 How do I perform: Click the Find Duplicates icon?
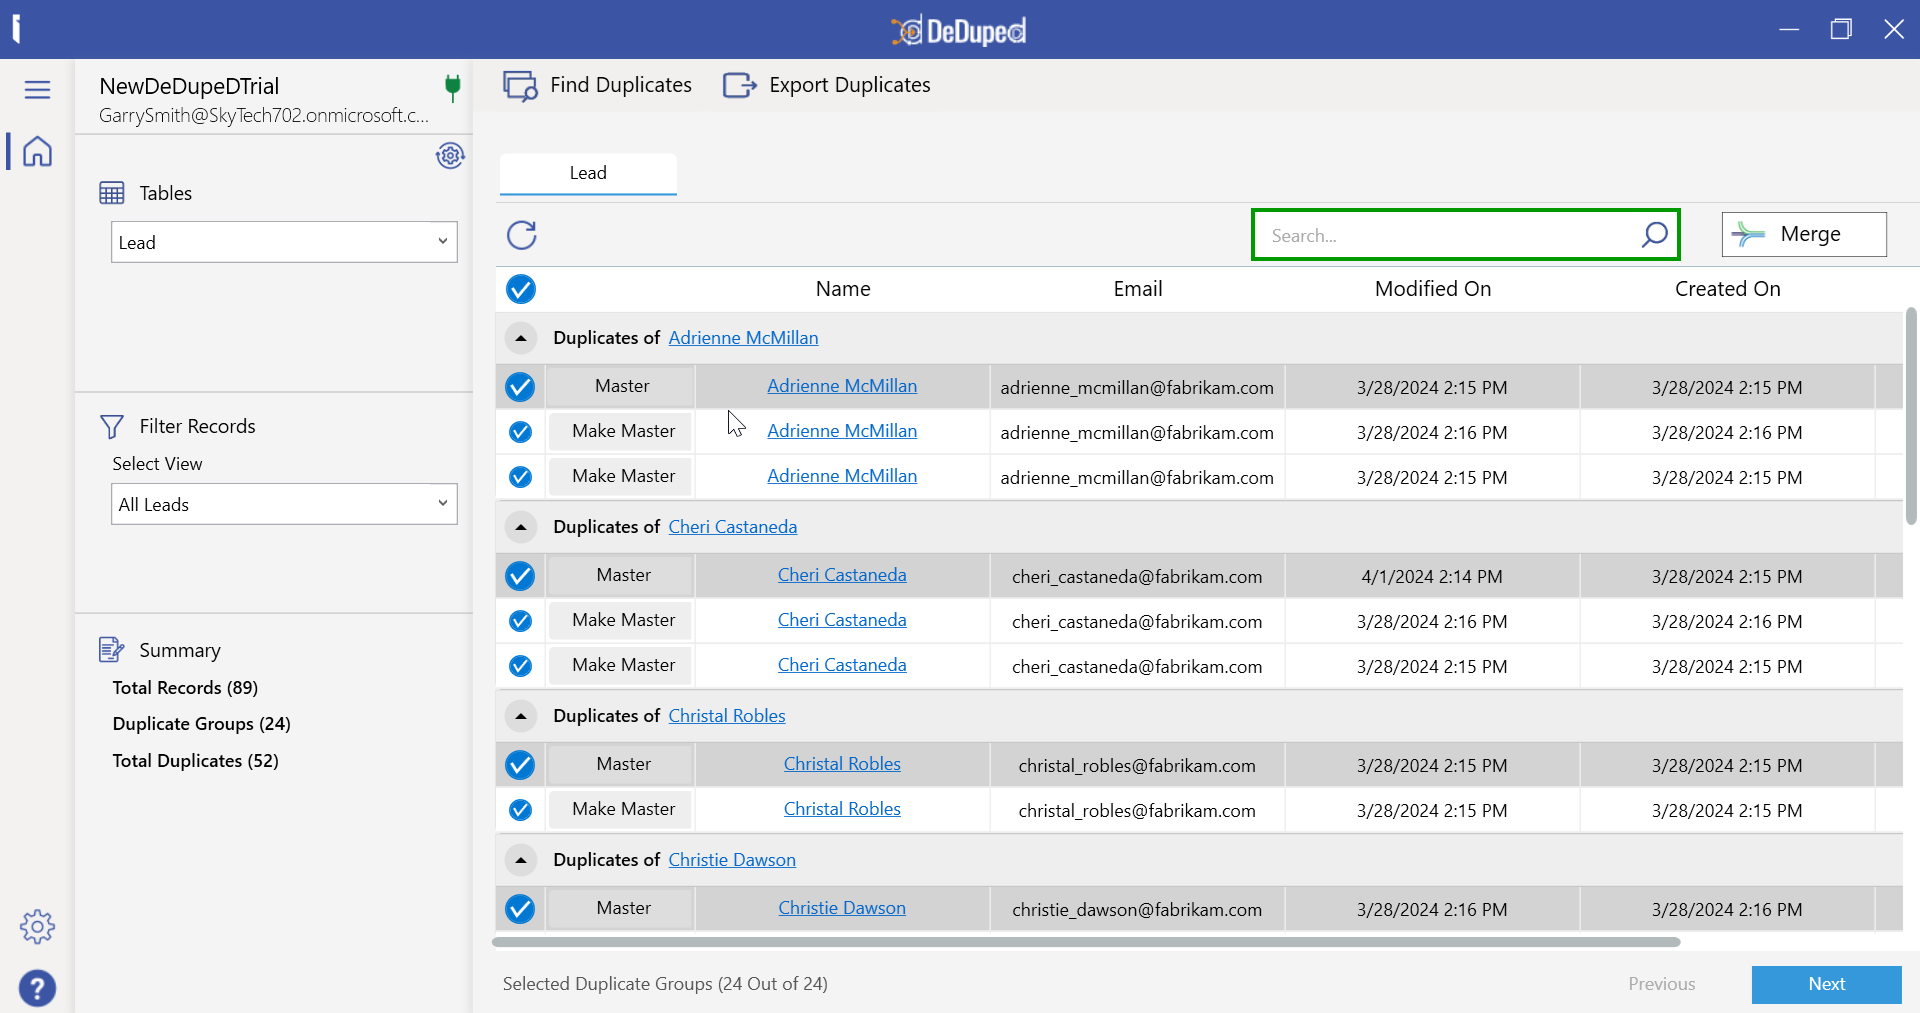coord(520,86)
